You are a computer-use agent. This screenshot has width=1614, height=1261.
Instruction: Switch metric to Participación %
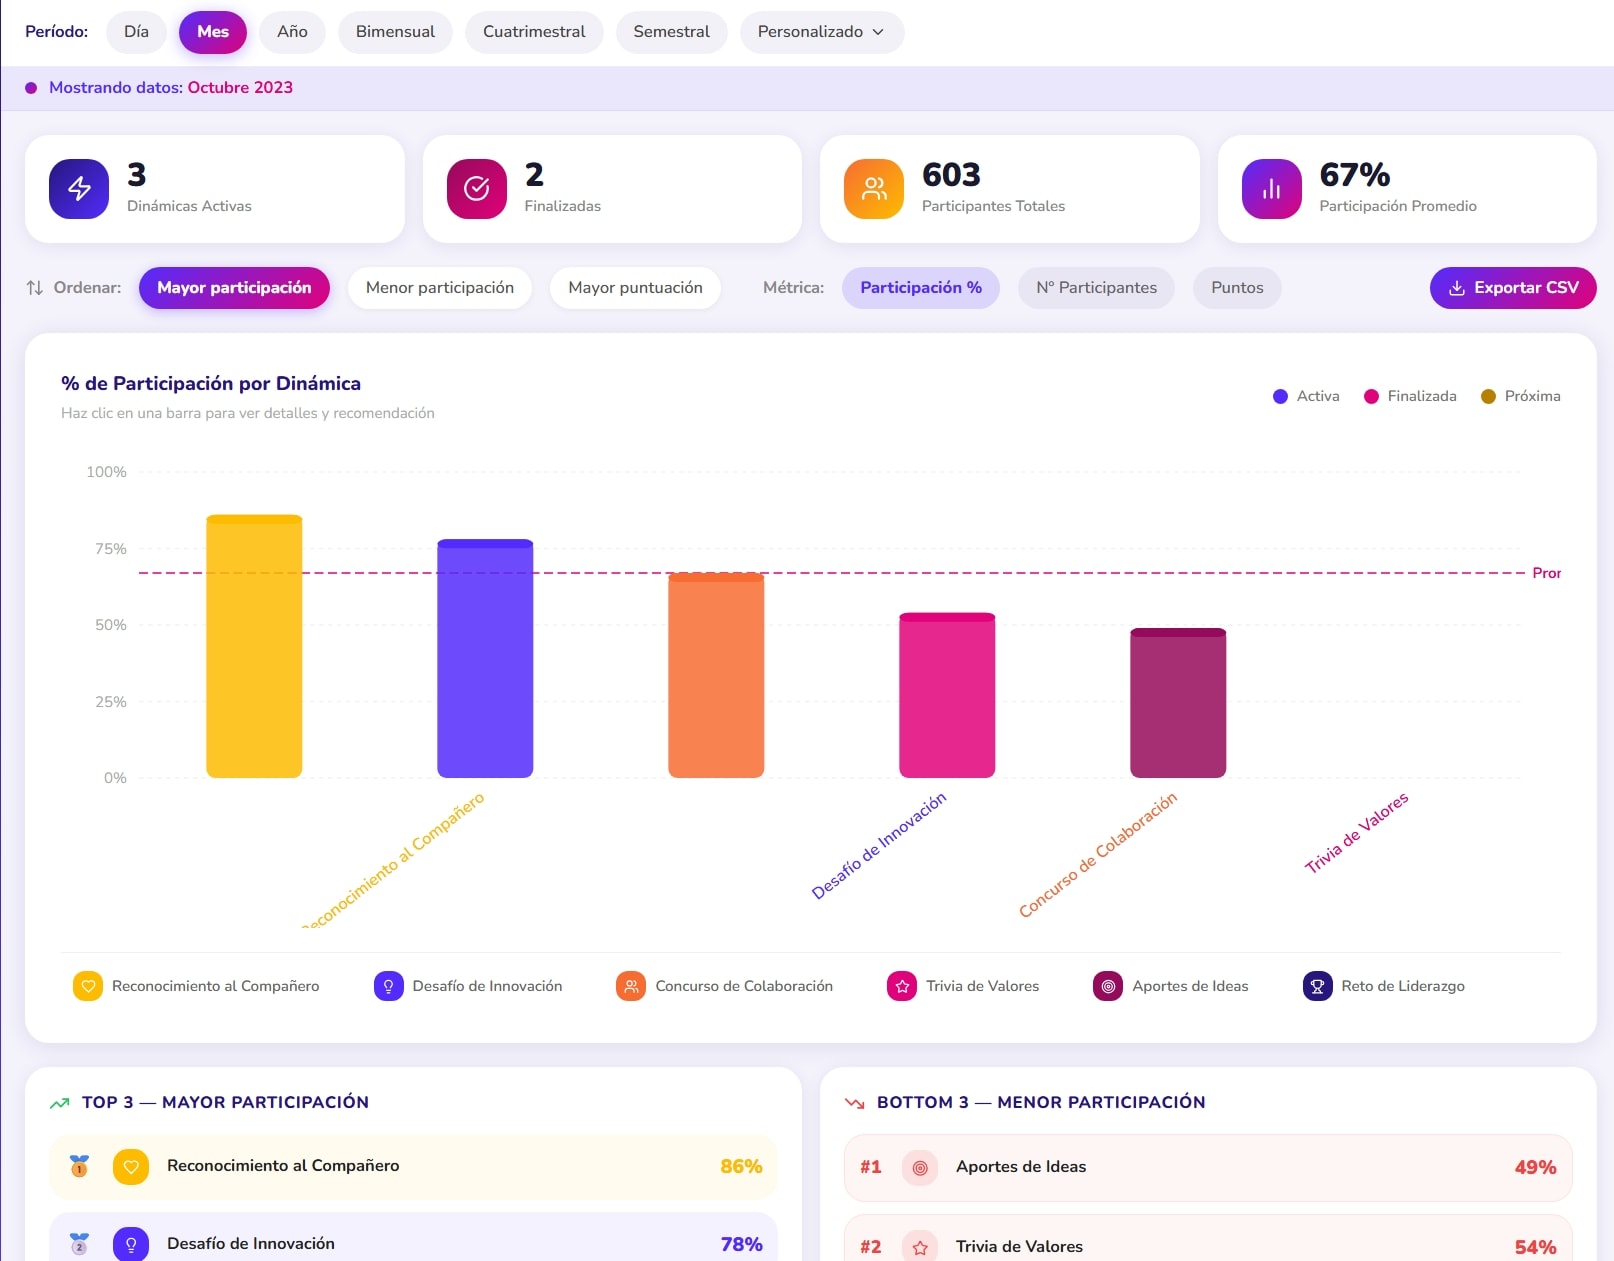pos(921,288)
